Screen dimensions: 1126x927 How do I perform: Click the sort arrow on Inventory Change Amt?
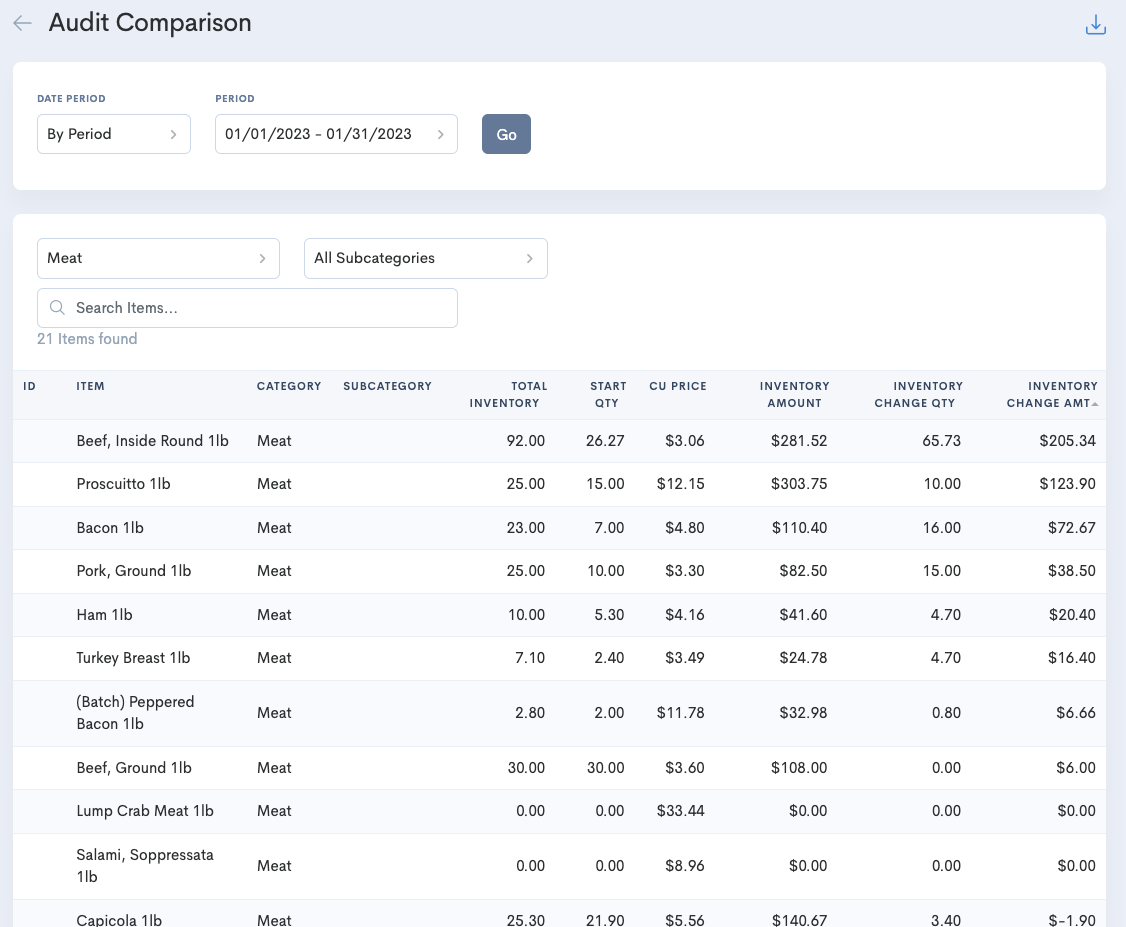[1095, 402]
